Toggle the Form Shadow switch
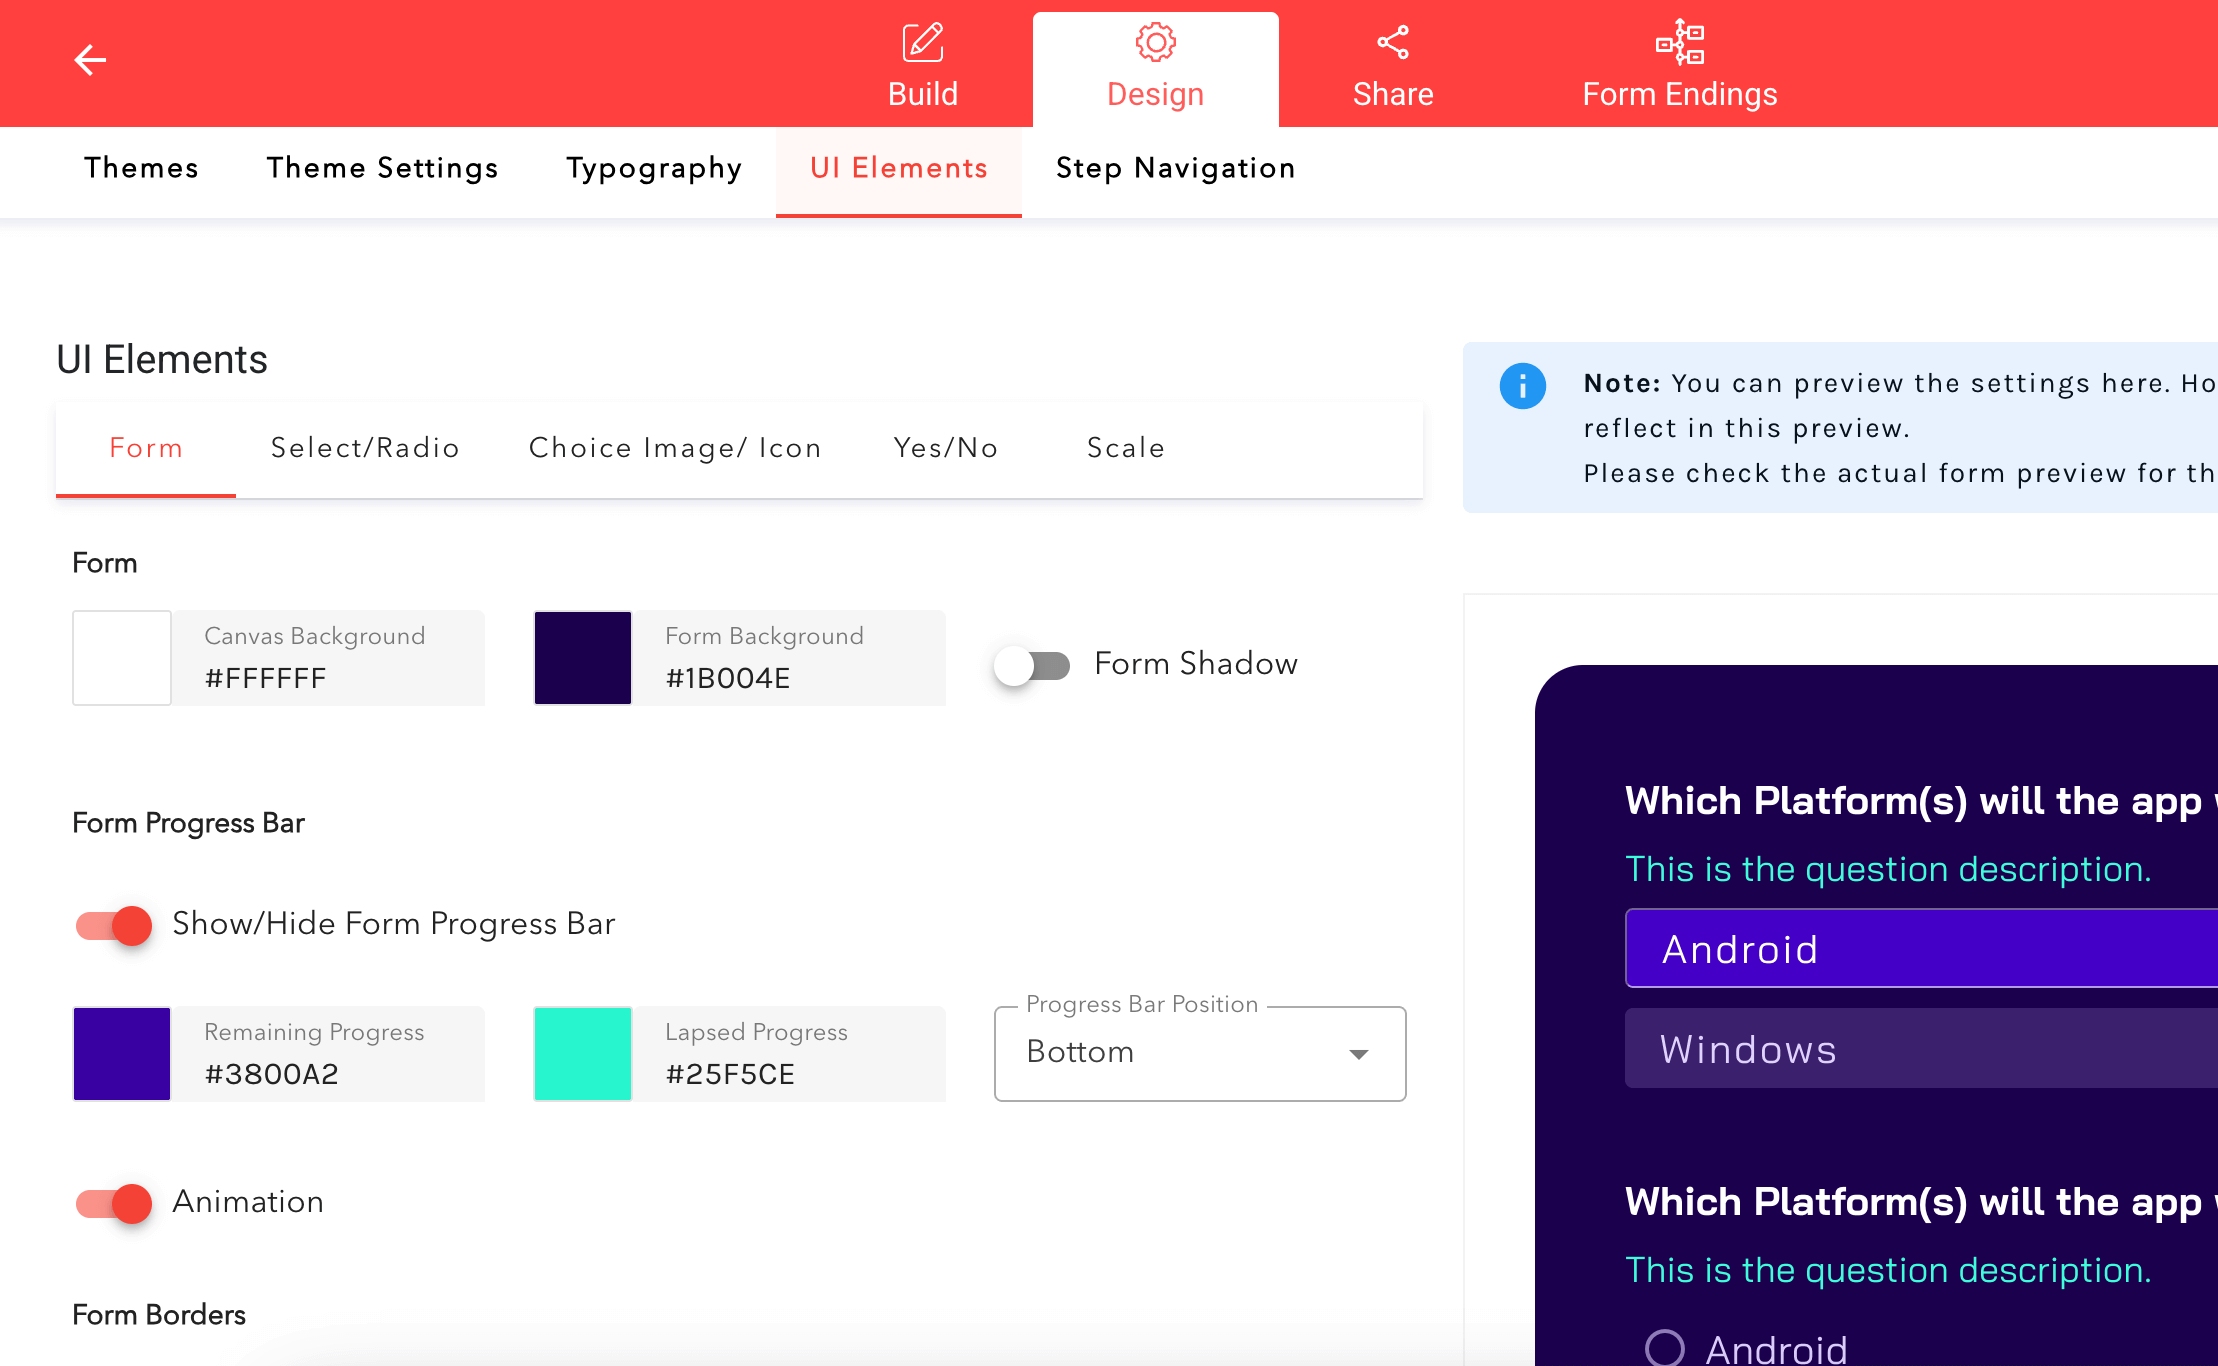Image resolution: width=2218 pixels, height=1366 pixels. [x=1032, y=665]
